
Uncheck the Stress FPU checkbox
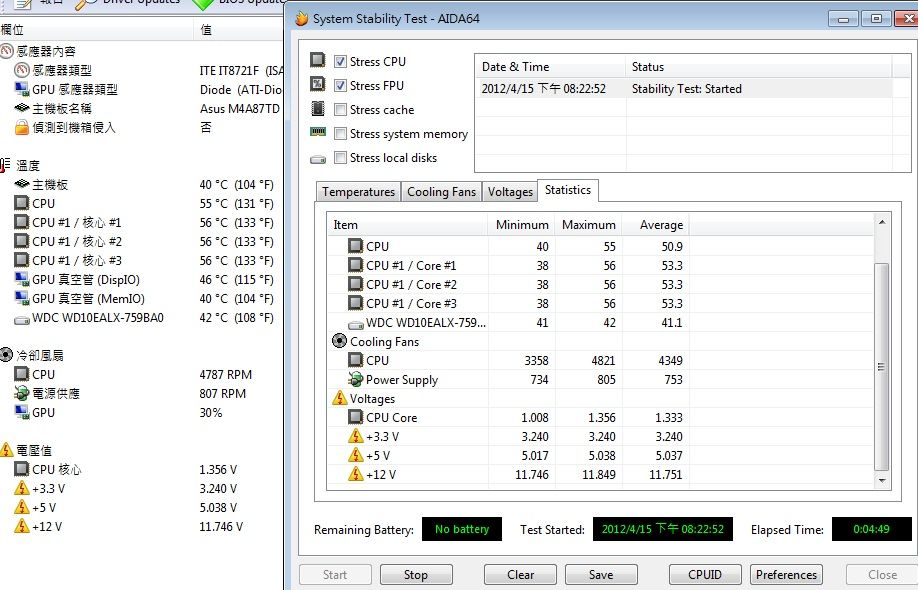pos(340,85)
